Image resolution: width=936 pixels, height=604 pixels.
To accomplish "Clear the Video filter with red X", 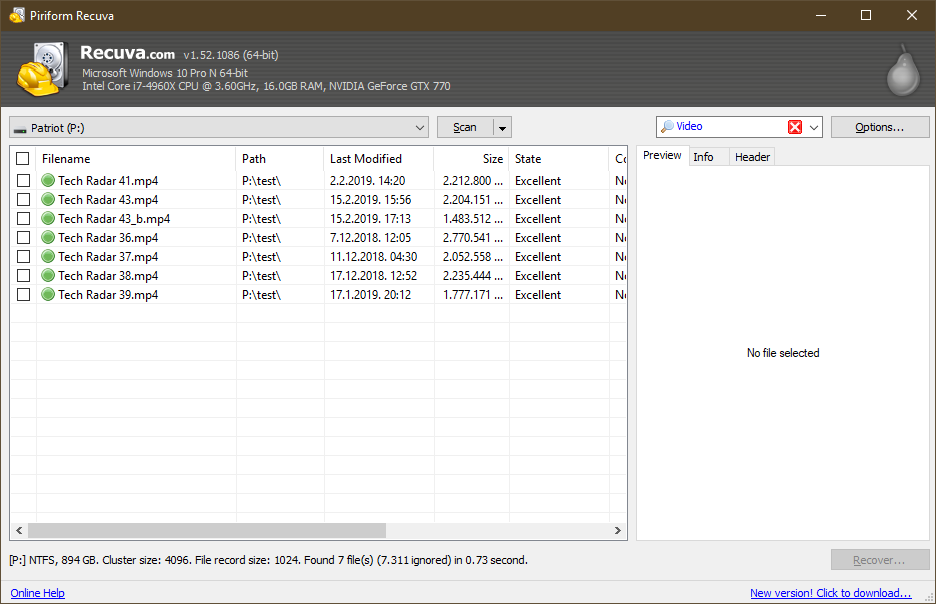I will click(795, 127).
